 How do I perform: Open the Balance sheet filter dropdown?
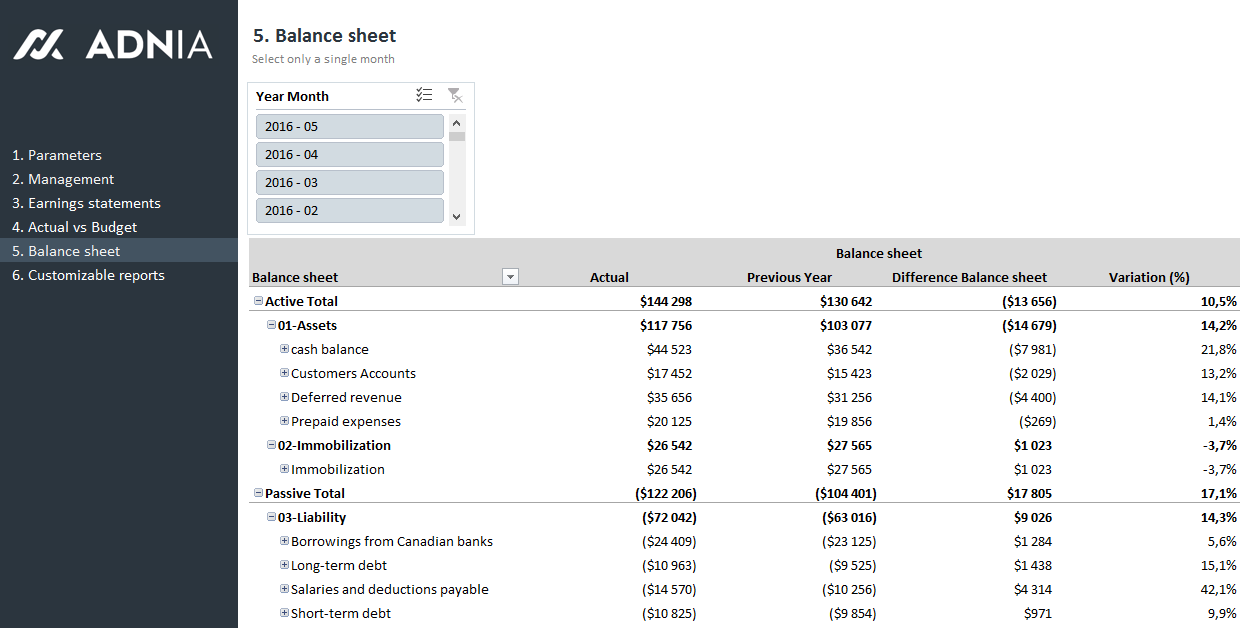[510, 277]
